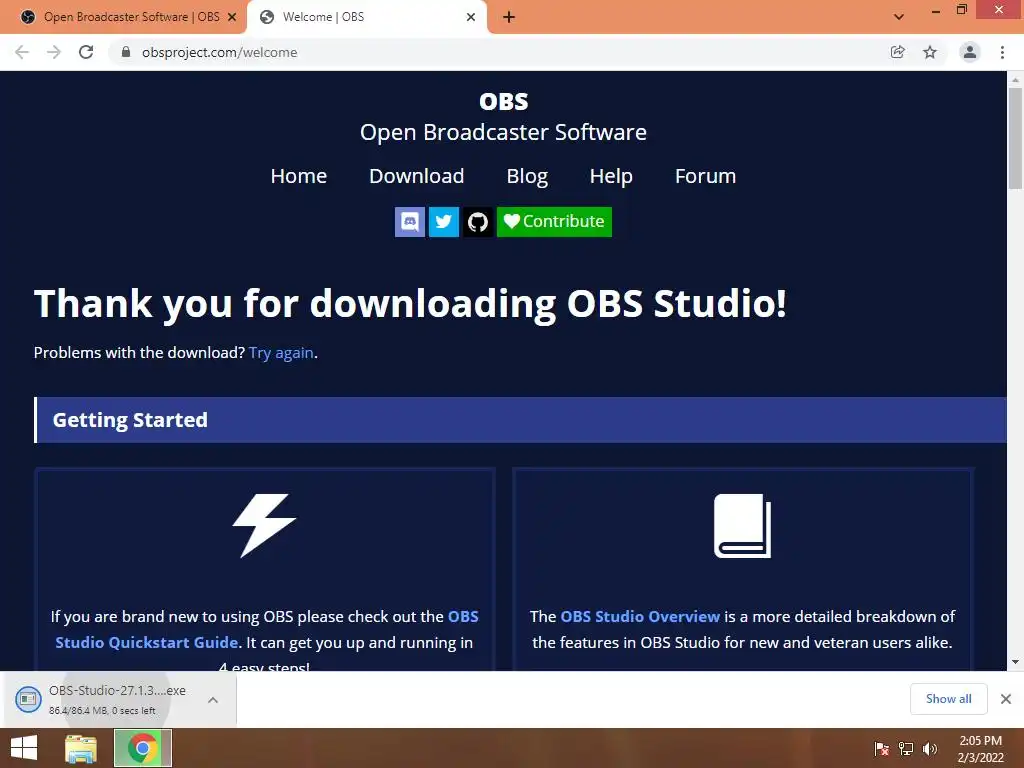1024x768 pixels.
Task: Open a new browser tab
Action: (509, 17)
